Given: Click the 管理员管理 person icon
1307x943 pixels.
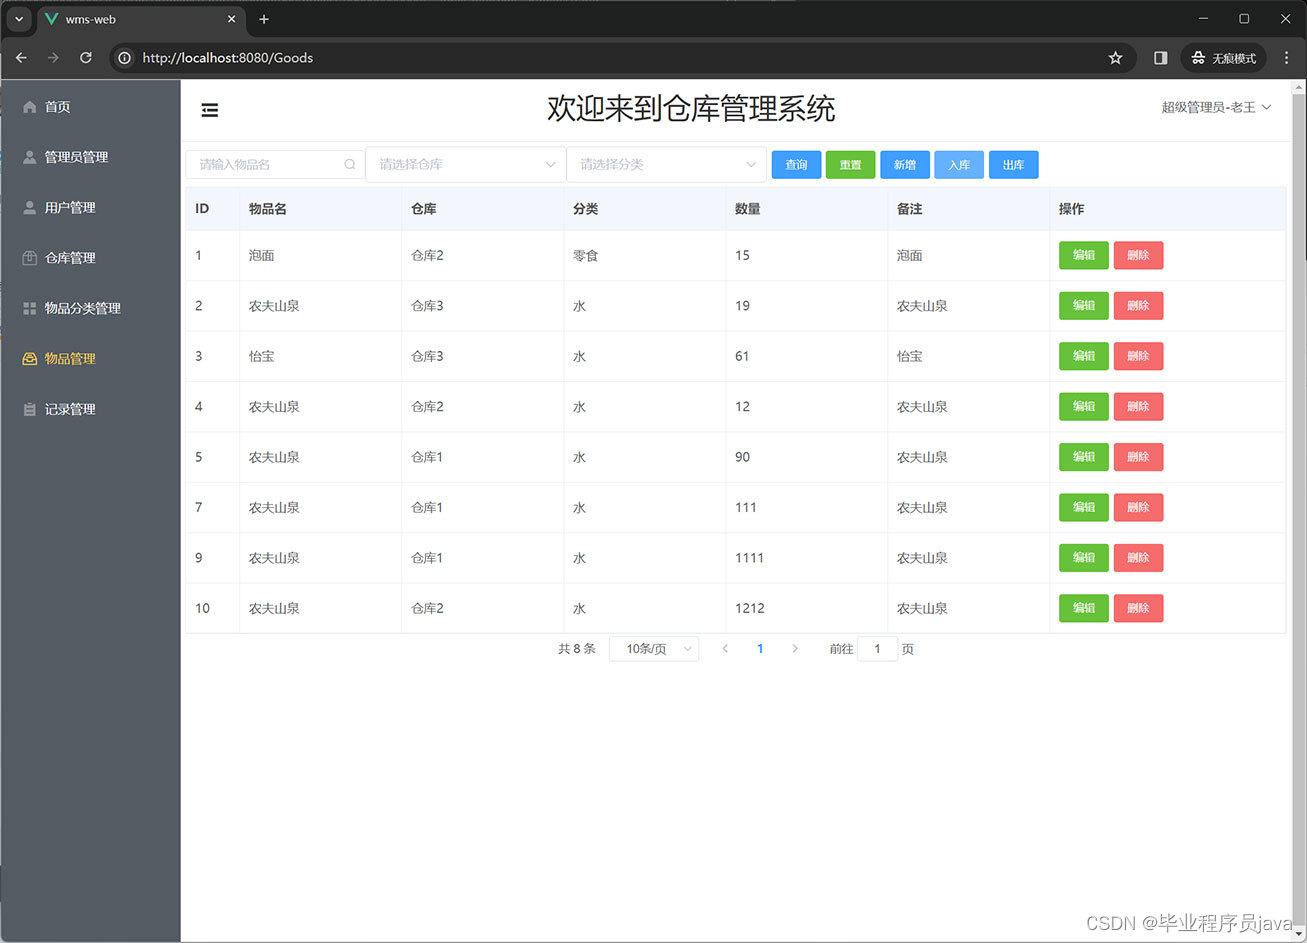Looking at the screenshot, I should click(x=30, y=157).
